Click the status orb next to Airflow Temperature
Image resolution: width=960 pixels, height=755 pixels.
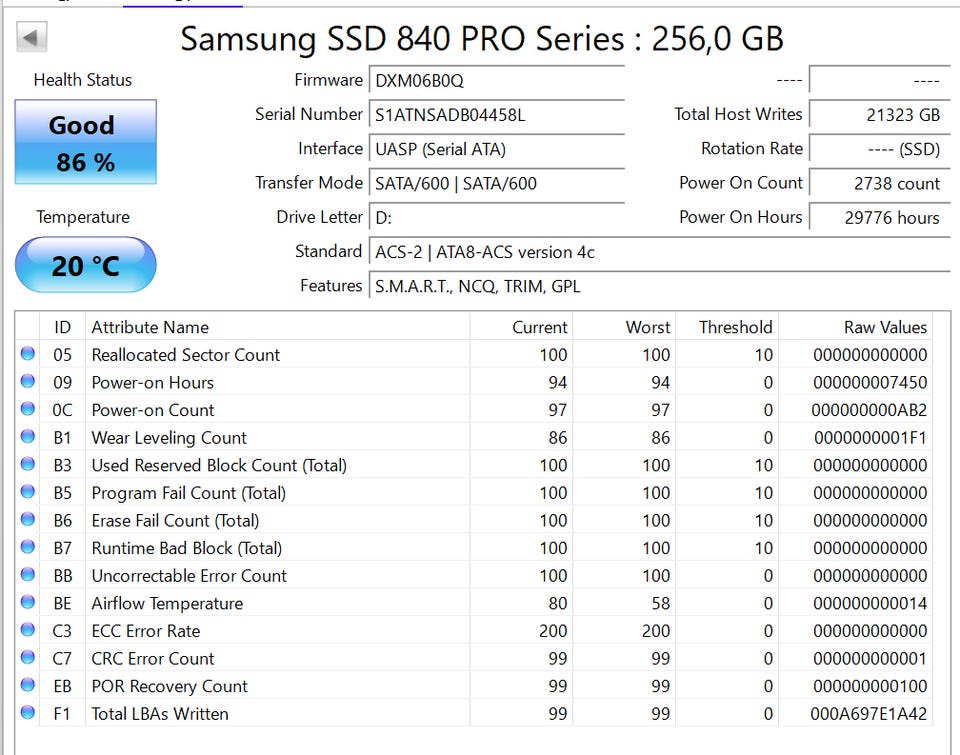coord(28,604)
